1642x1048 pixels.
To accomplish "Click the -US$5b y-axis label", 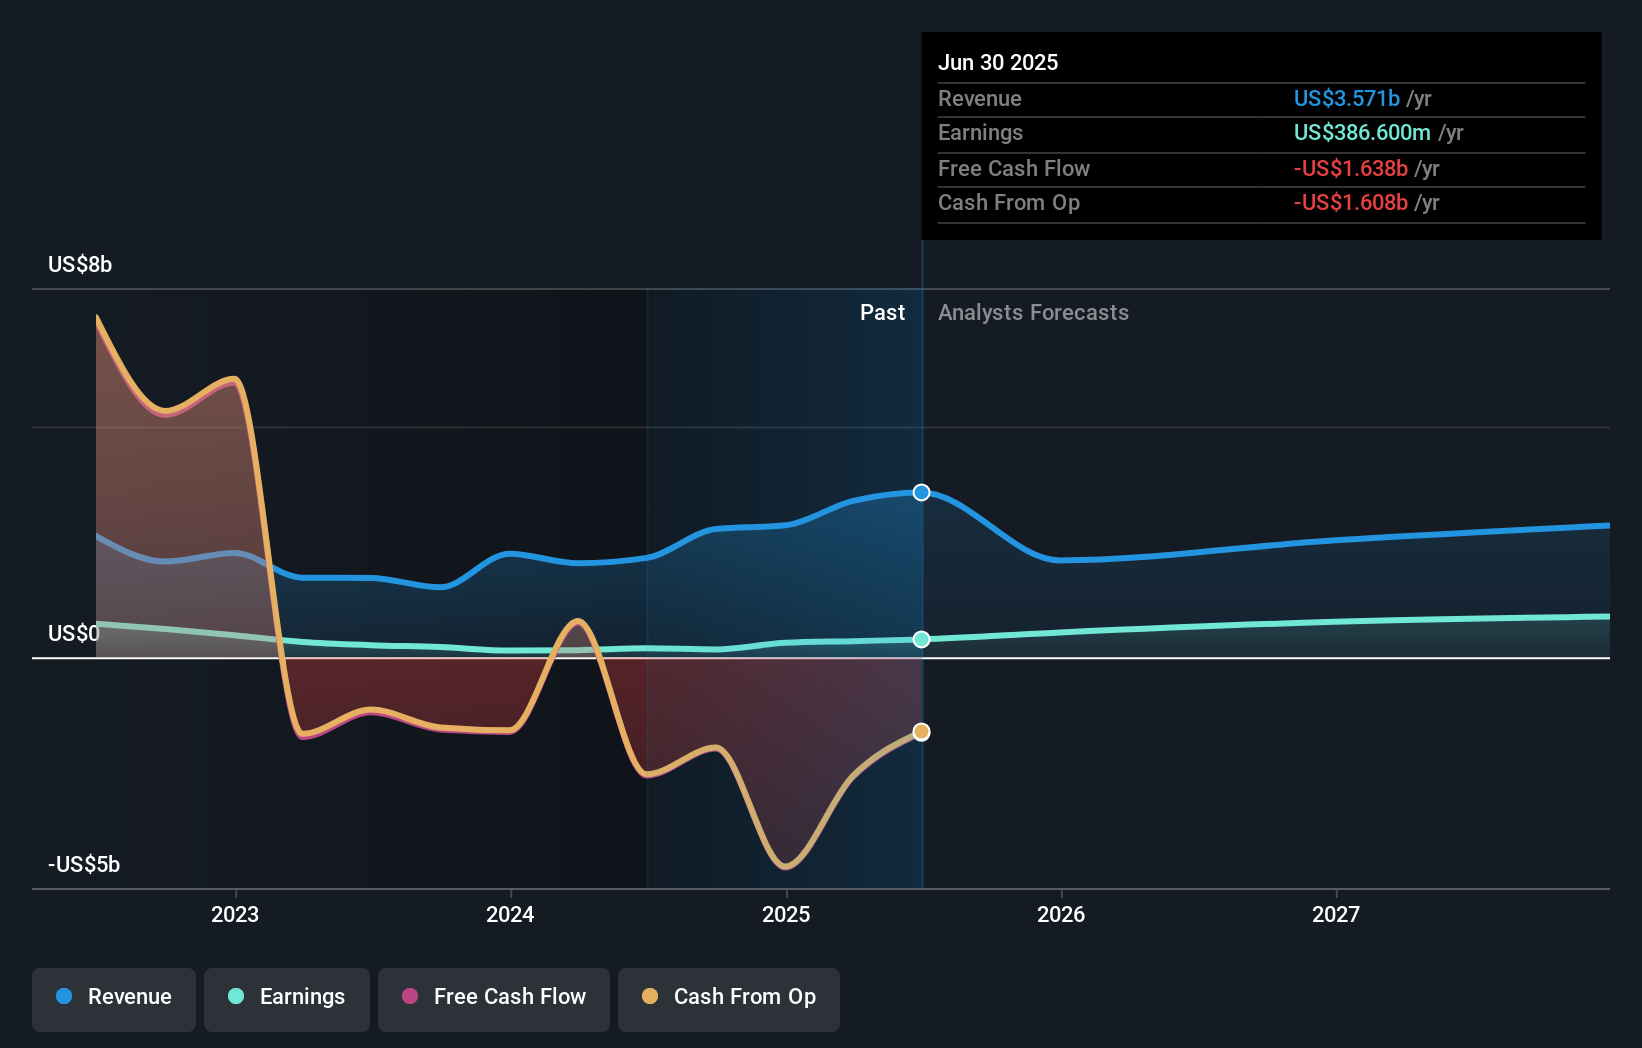I will coord(84,864).
